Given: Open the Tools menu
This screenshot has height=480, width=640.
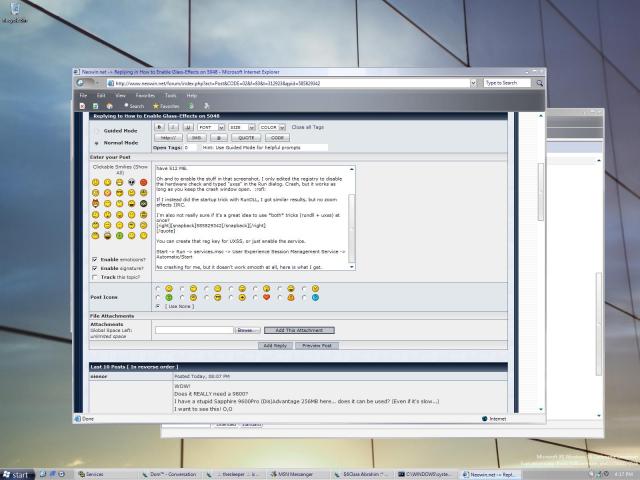Looking at the screenshot, I should pos(170,96).
